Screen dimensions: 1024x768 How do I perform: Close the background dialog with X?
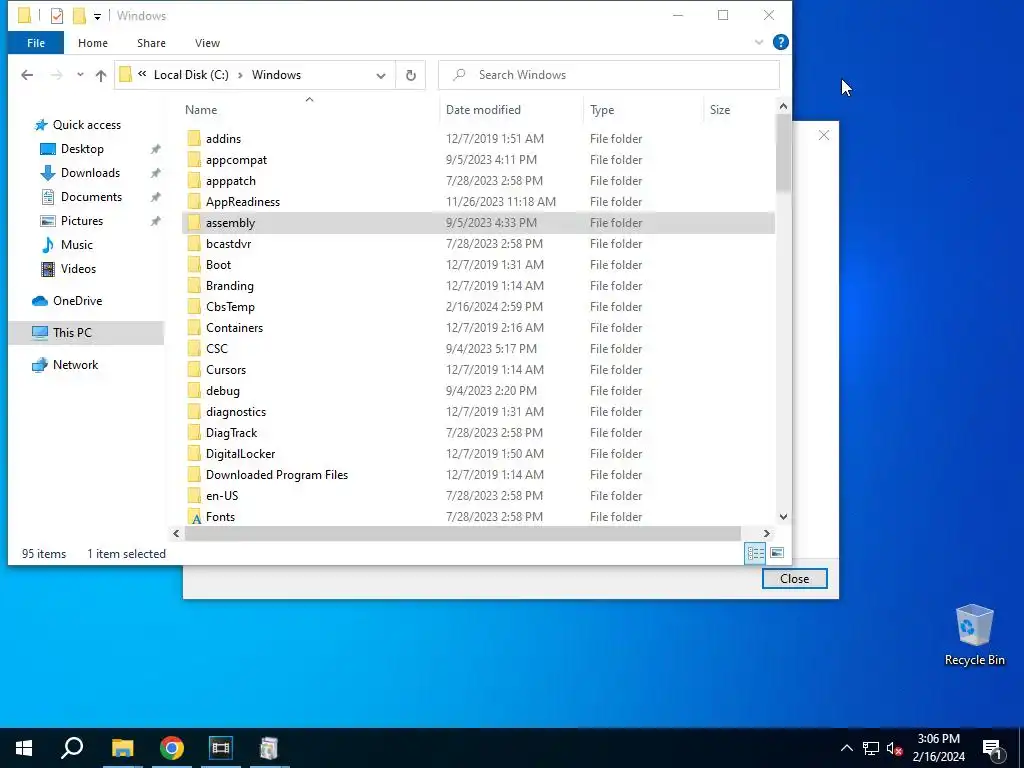tap(824, 135)
